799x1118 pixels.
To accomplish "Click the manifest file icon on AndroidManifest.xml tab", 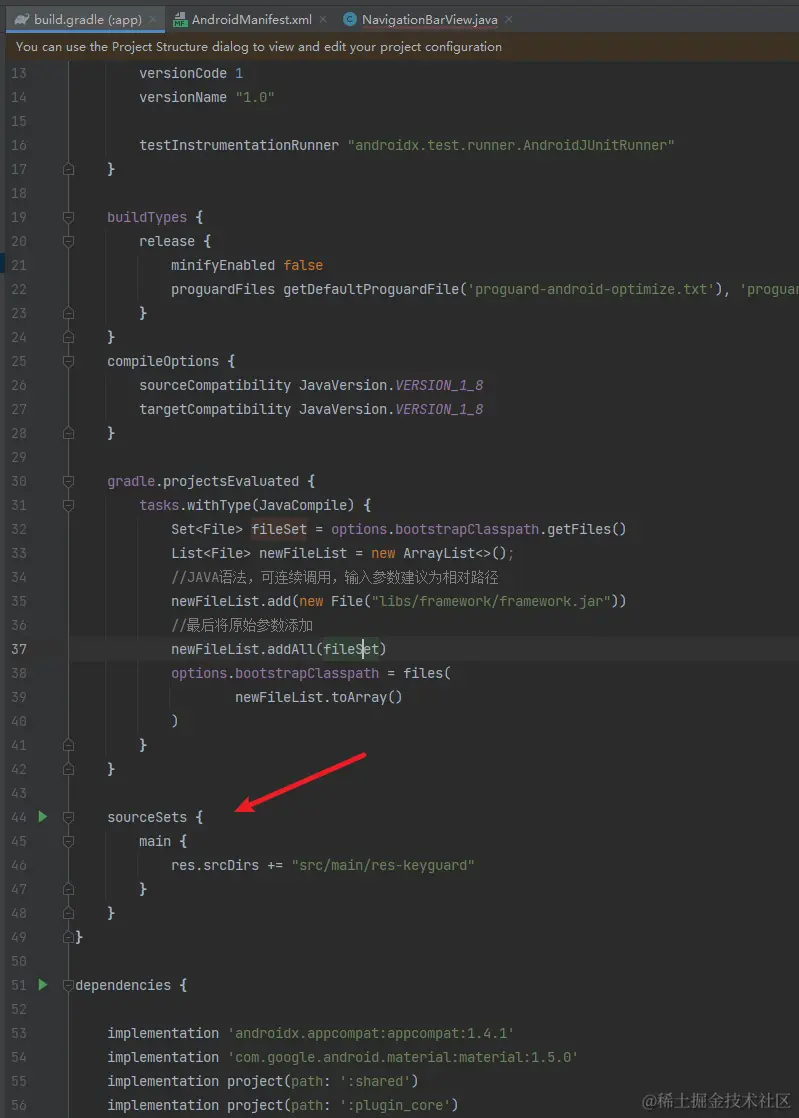I will pos(180,19).
